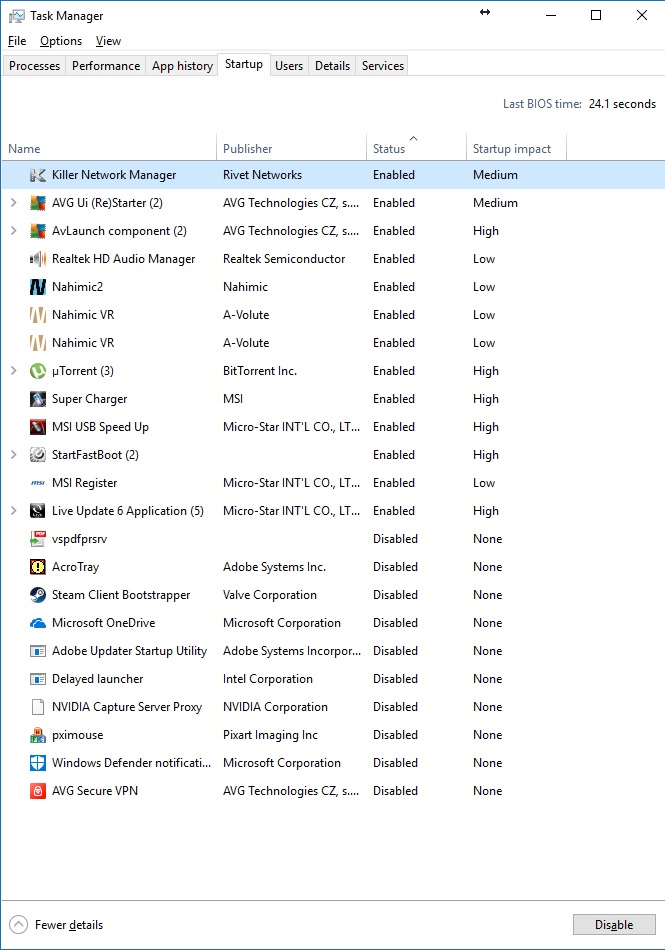Select the Super Charger row name text
This screenshot has height=950, width=665.
coord(90,399)
